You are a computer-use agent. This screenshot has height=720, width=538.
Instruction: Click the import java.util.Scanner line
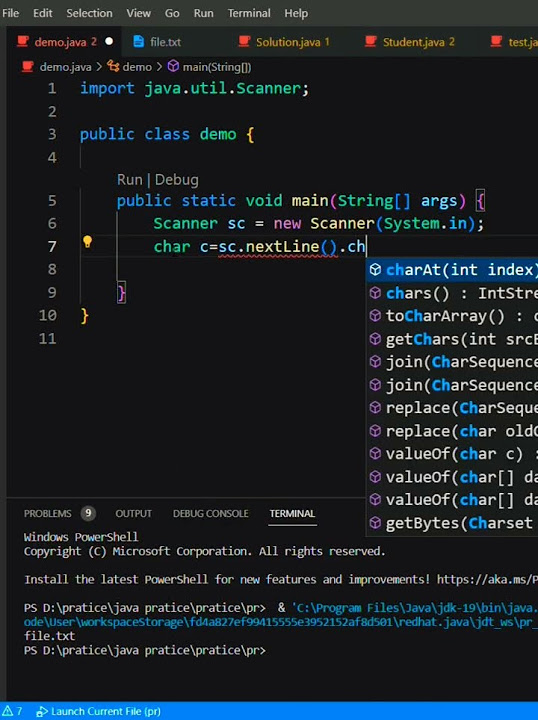pyautogui.click(x=195, y=88)
